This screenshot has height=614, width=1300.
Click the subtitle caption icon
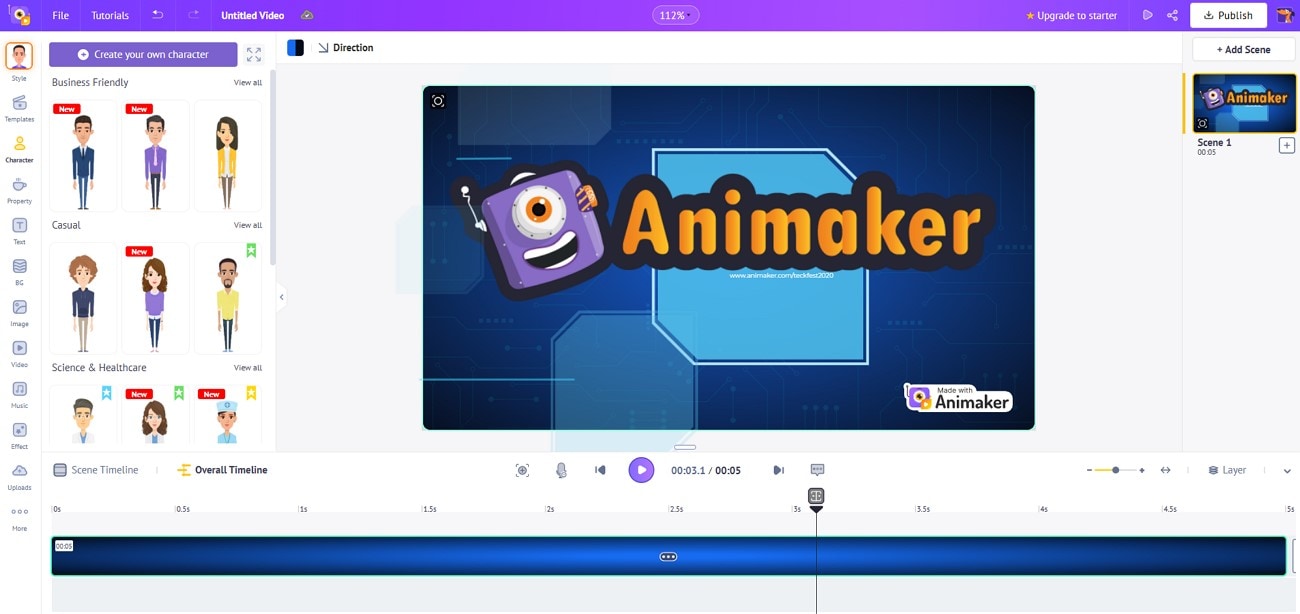tap(817, 470)
